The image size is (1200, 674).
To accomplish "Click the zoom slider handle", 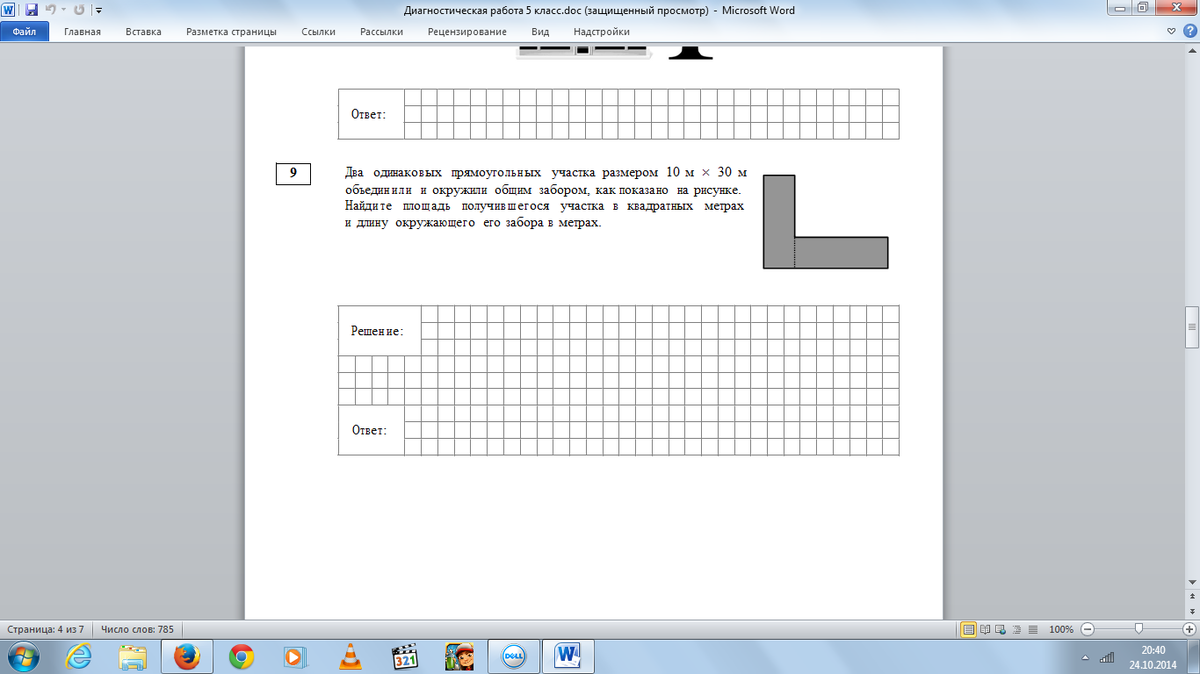I will pyautogui.click(x=1138, y=630).
